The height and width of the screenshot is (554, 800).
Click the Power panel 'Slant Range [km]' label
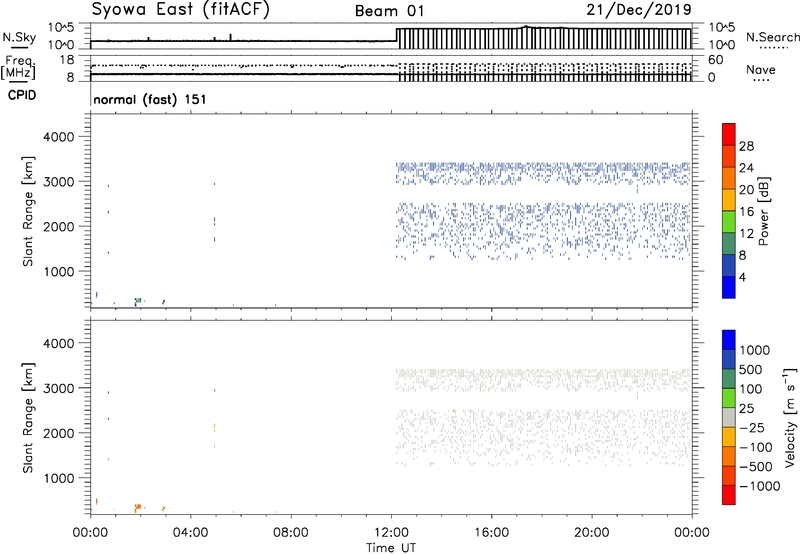(x=28, y=211)
